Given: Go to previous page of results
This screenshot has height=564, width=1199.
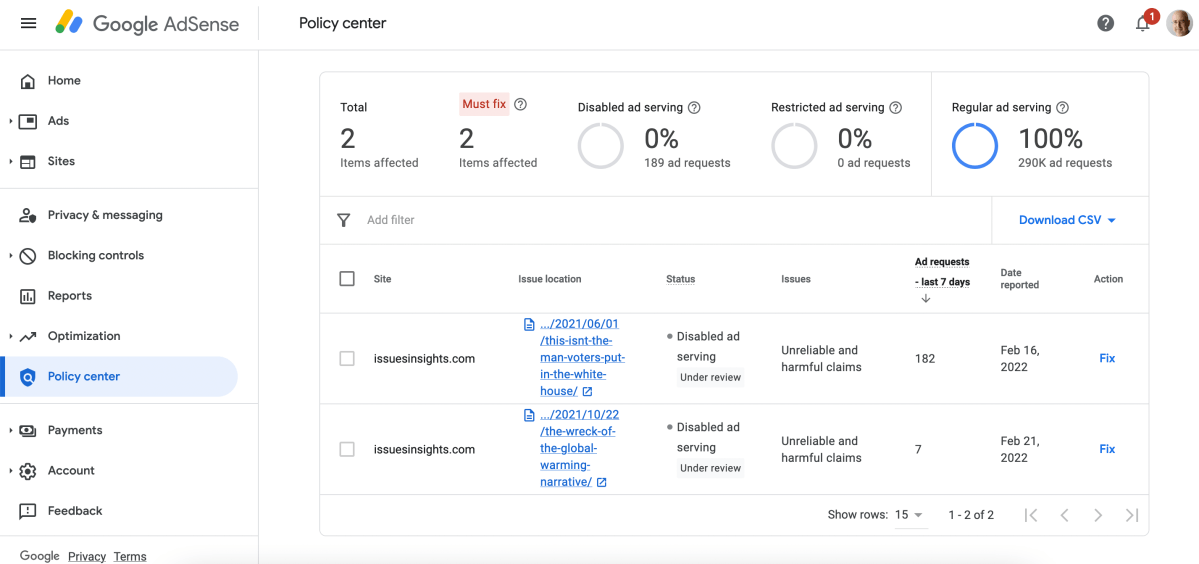Looking at the screenshot, I should click(1064, 515).
